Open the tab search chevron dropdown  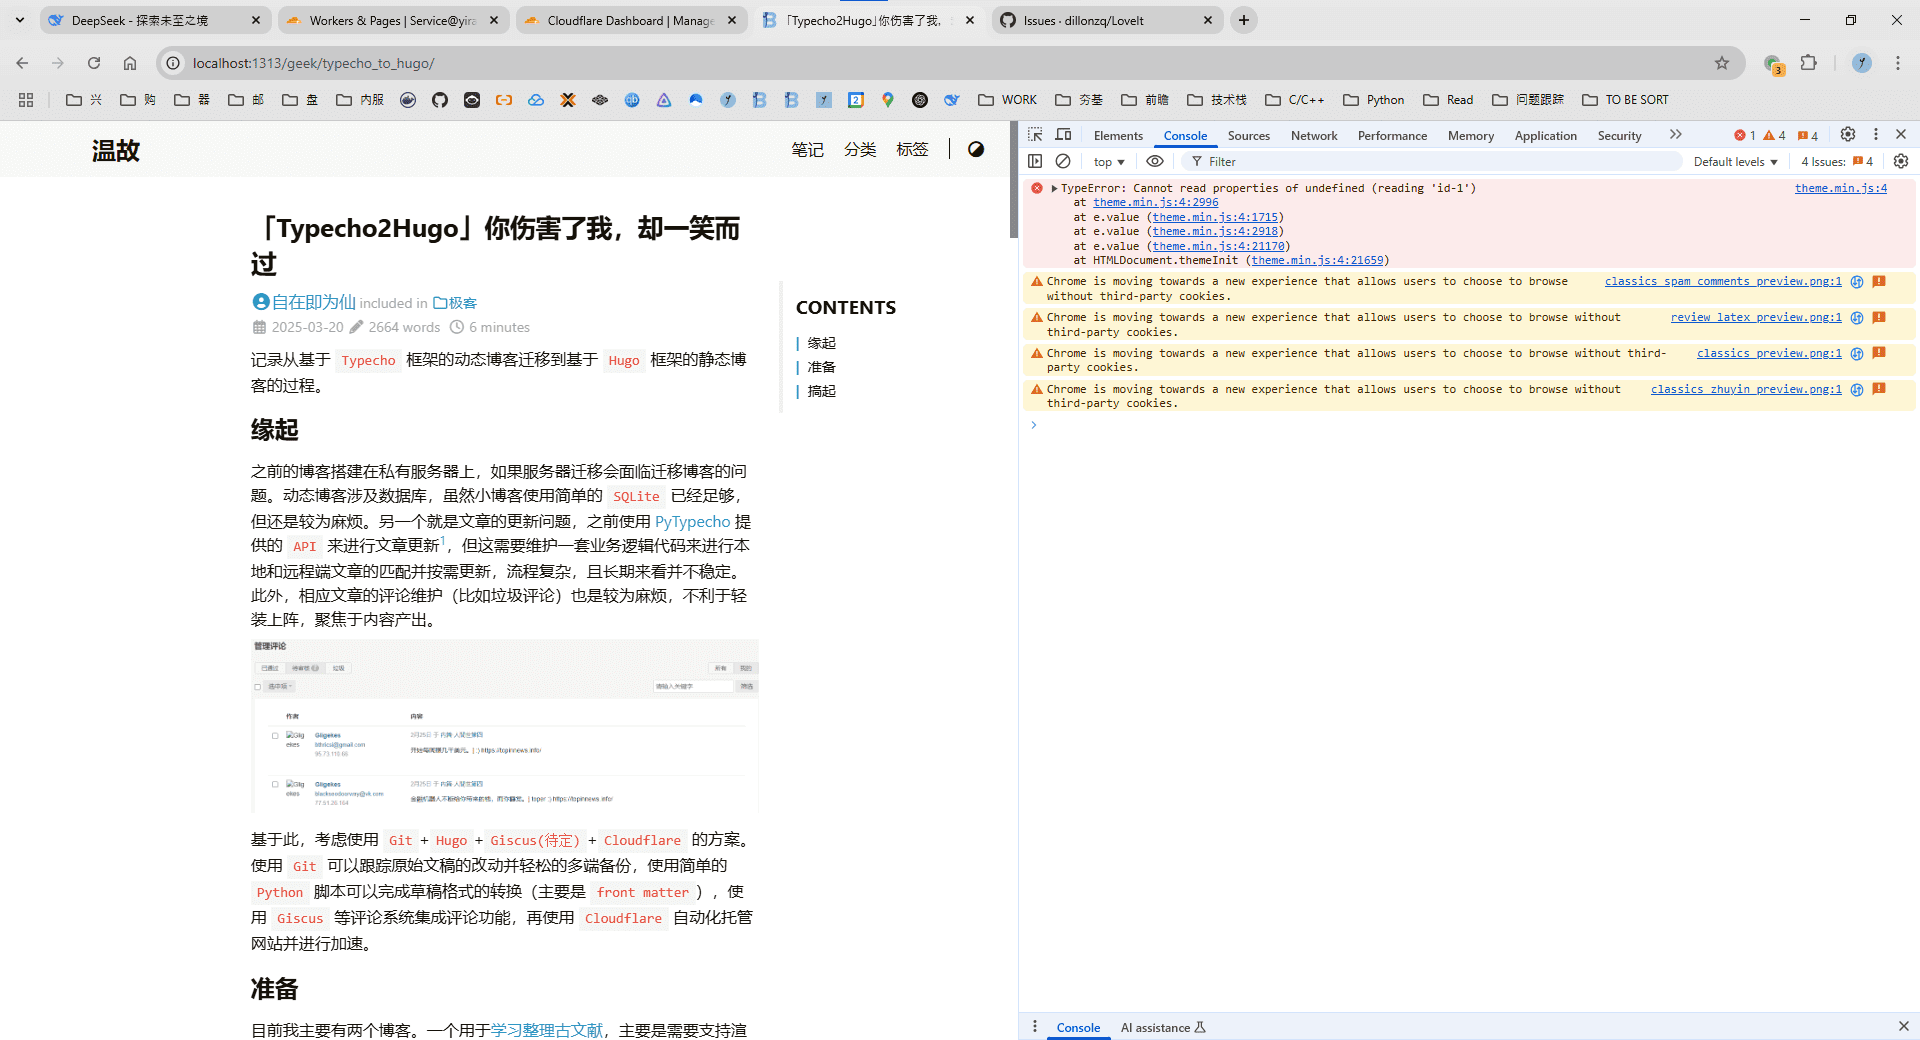[x=19, y=20]
